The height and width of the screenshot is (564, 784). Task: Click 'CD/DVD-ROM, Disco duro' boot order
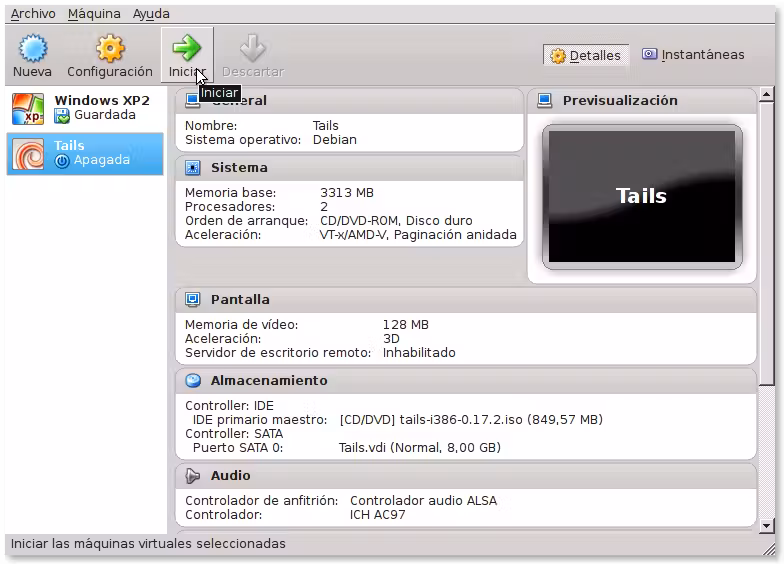click(396, 220)
